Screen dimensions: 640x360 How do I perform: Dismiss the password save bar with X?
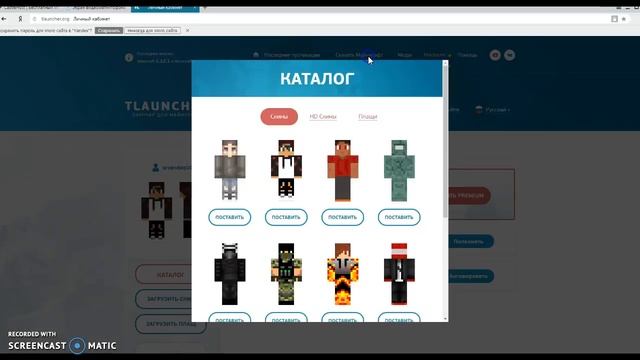[x=187, y=31]
